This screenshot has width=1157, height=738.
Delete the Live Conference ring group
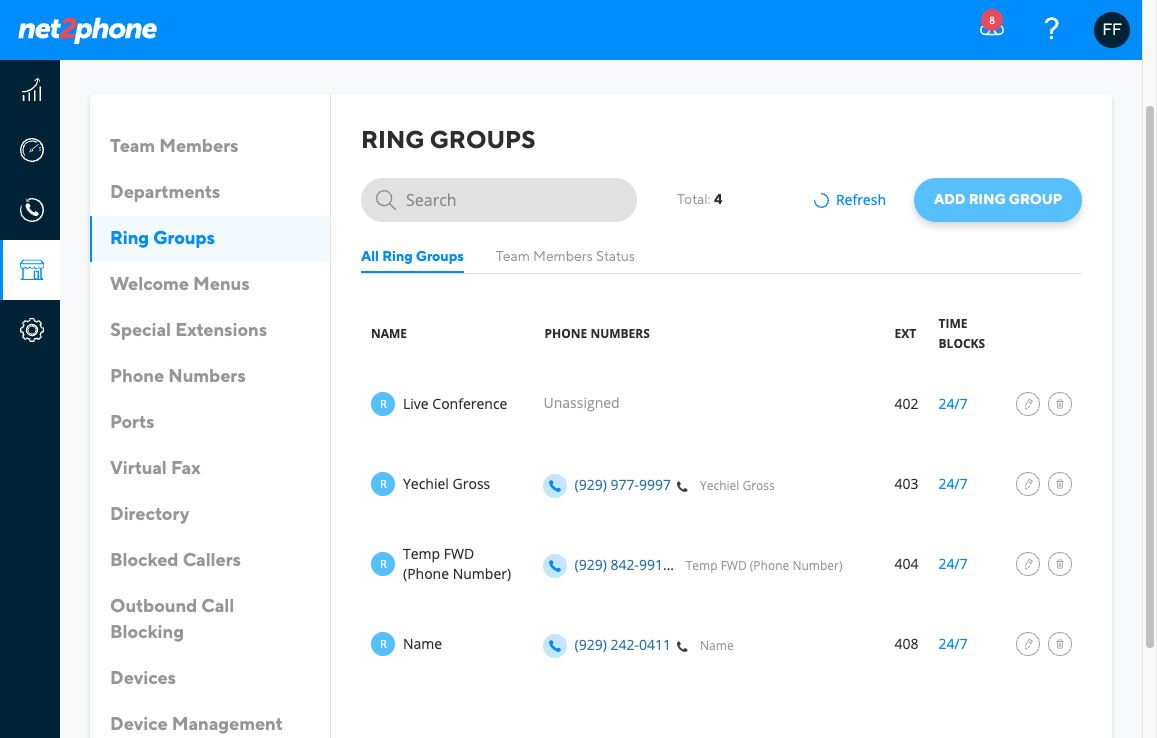[1060, 404]
